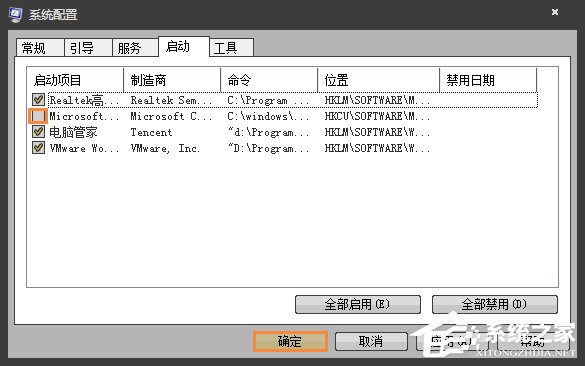
Task: Uncheck the Realtek startup item checkbox
Action: (x=38, y=100)
